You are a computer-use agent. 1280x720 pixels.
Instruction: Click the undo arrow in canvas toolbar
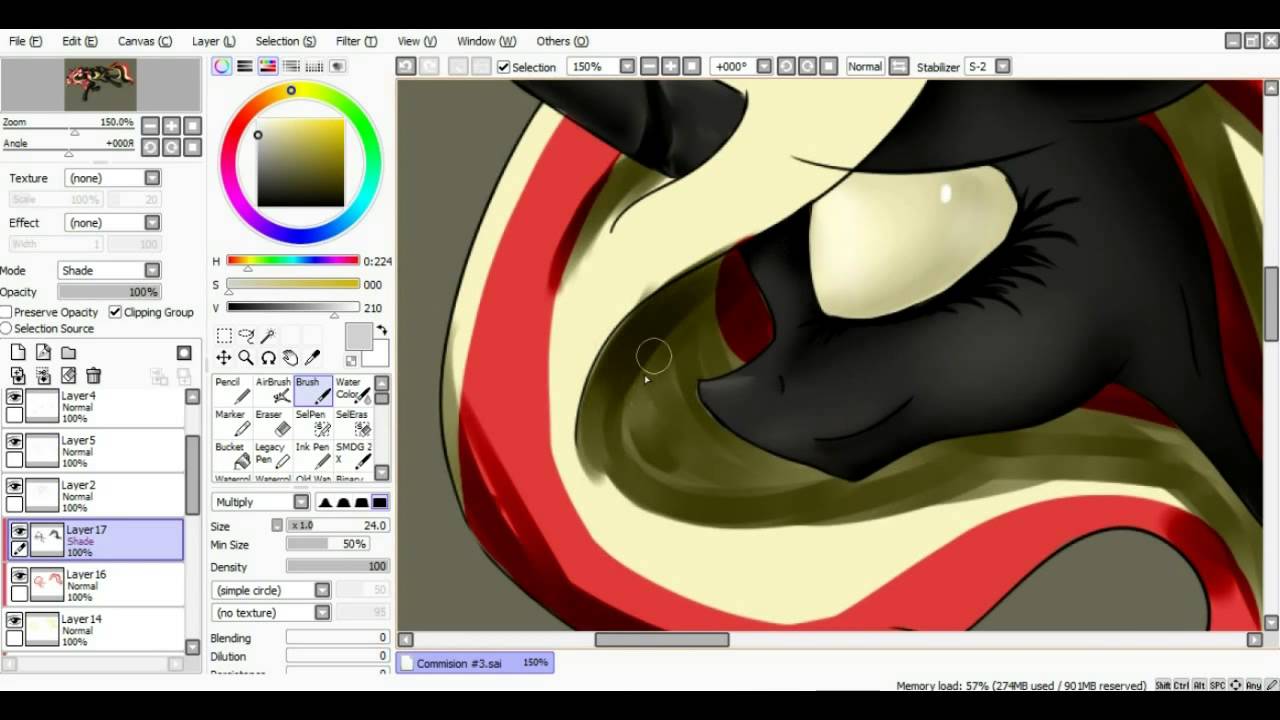(405, 66)
